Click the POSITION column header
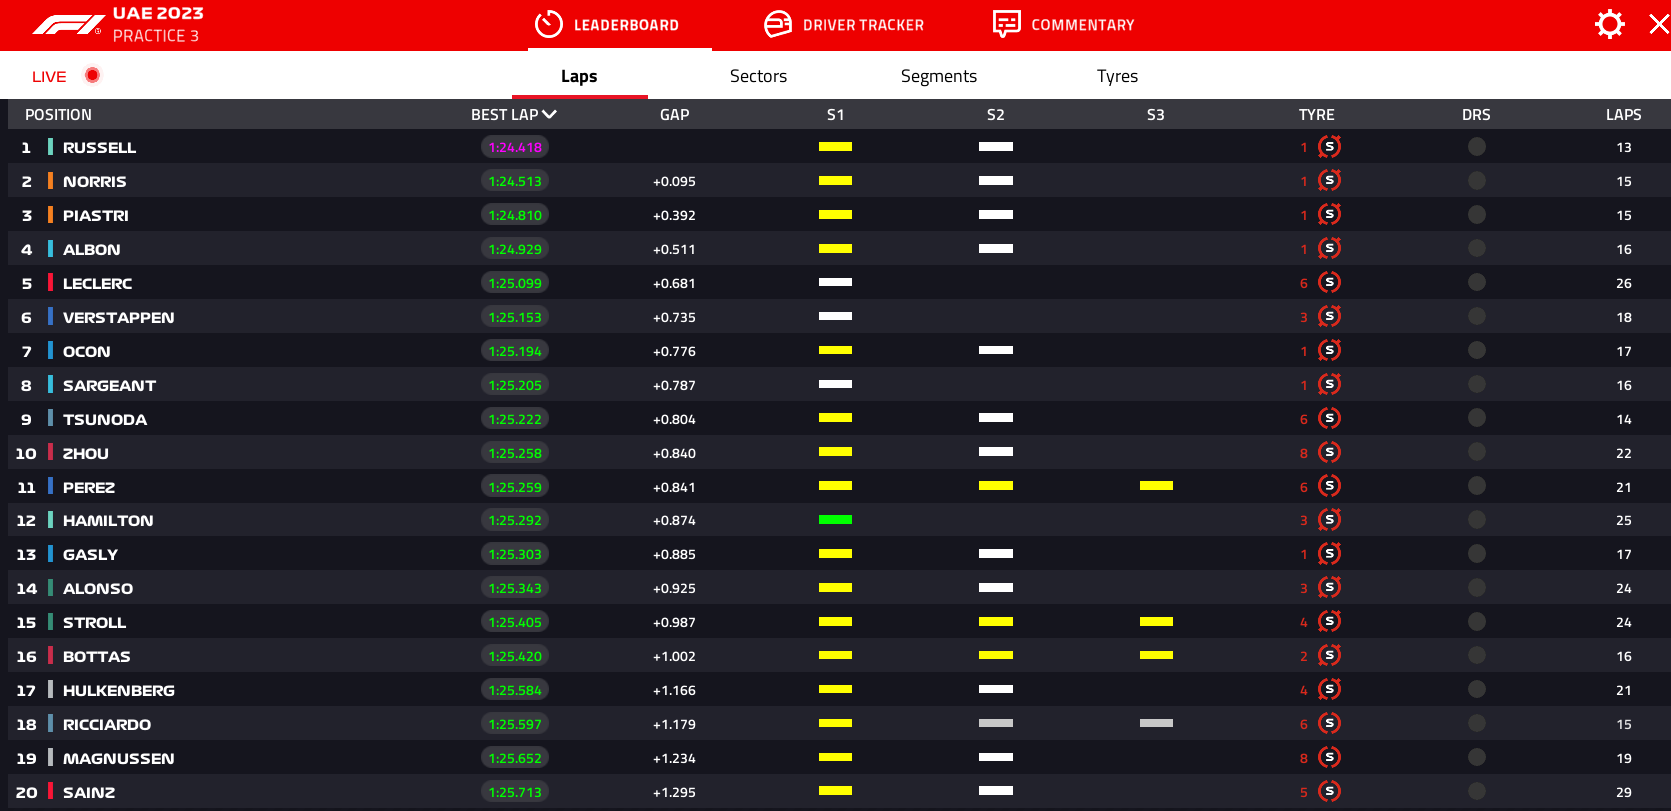 58,115
